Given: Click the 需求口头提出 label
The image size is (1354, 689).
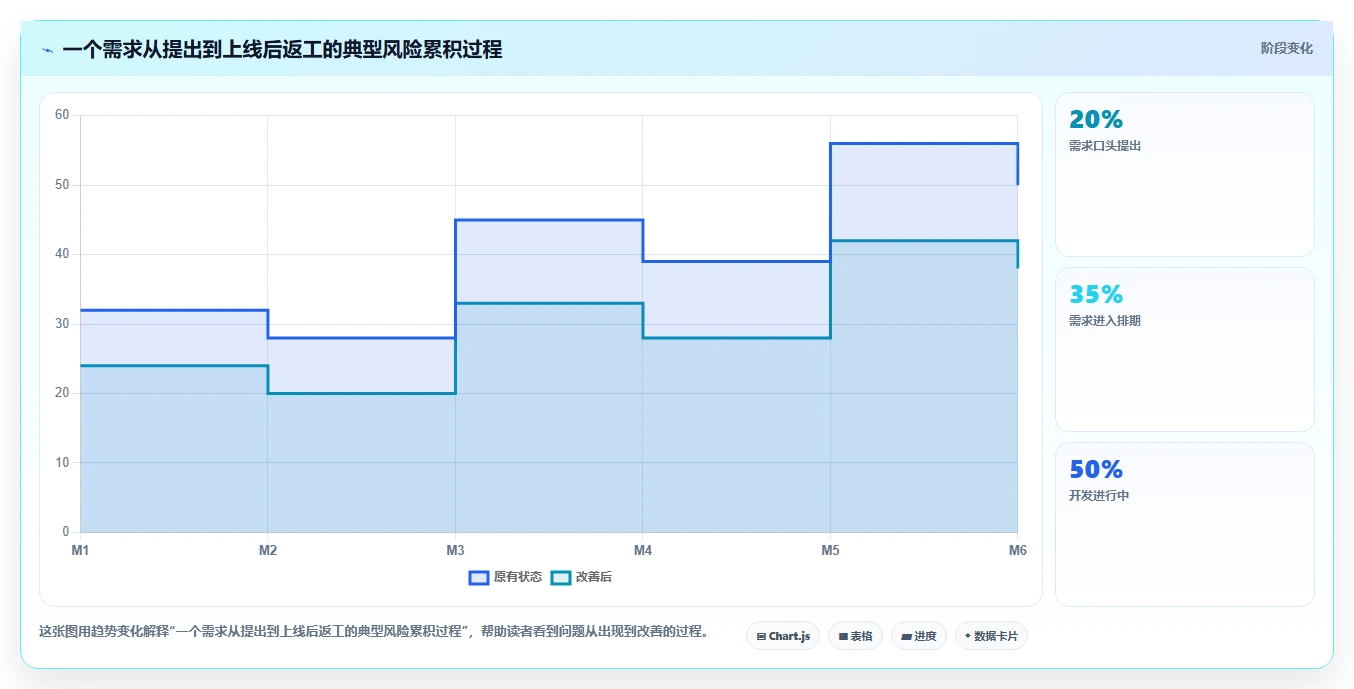Looking at the screenshot, I should [1105, 146].
